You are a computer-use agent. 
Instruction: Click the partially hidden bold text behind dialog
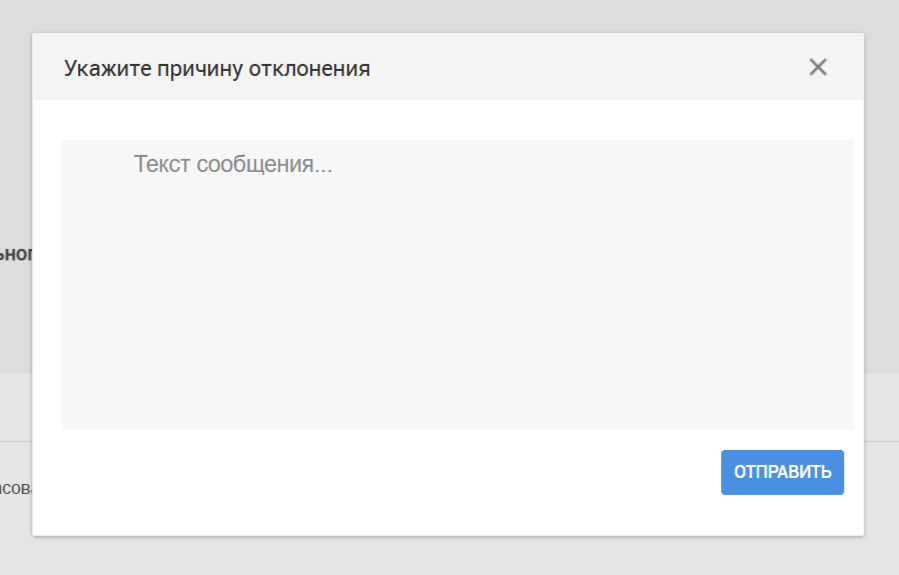[16, 253]
